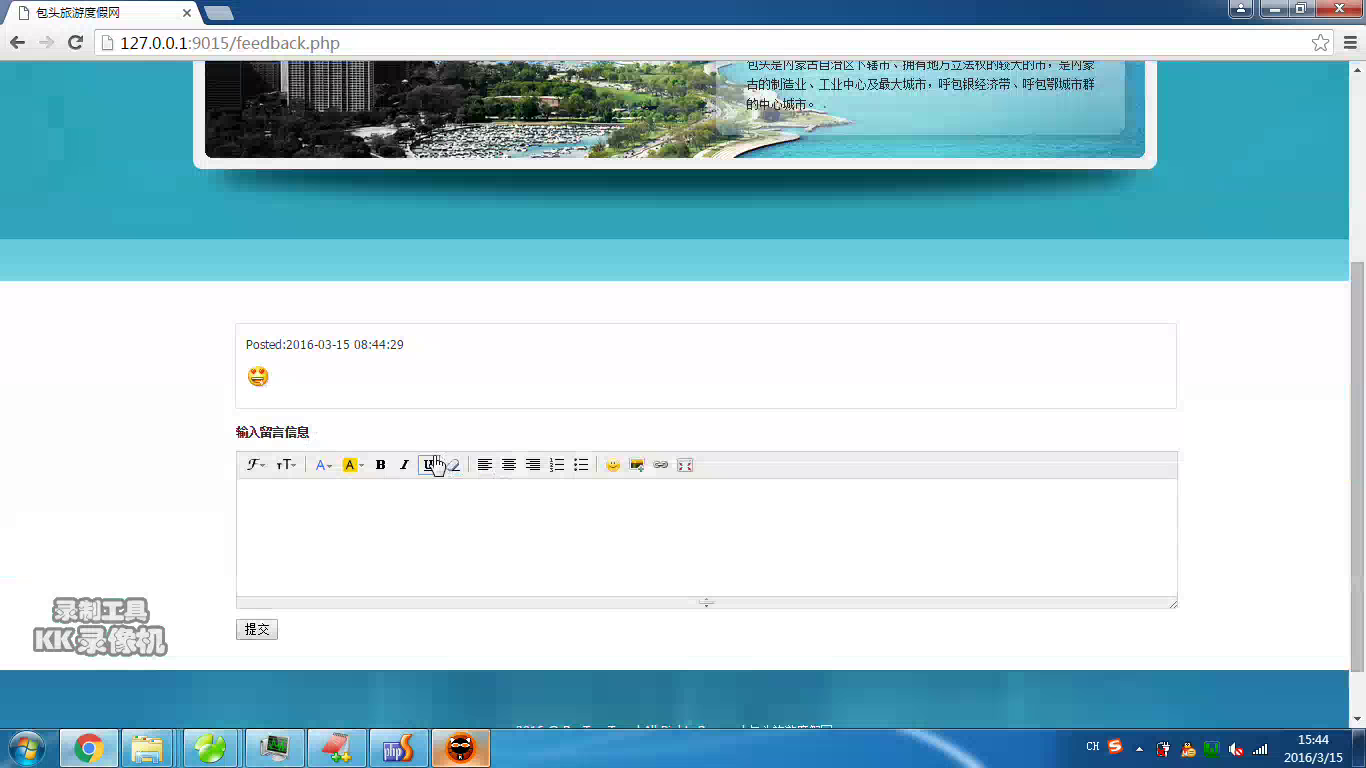Image resolution: width=1366 pixels, height=768 pixels.
Task: Click the show desktop button
Action: pyautogui.click(x=1359, y=748)
